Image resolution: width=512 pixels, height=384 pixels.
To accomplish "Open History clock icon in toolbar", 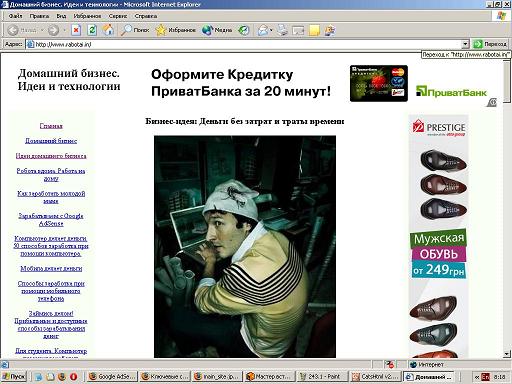I will tap(244, 30).
